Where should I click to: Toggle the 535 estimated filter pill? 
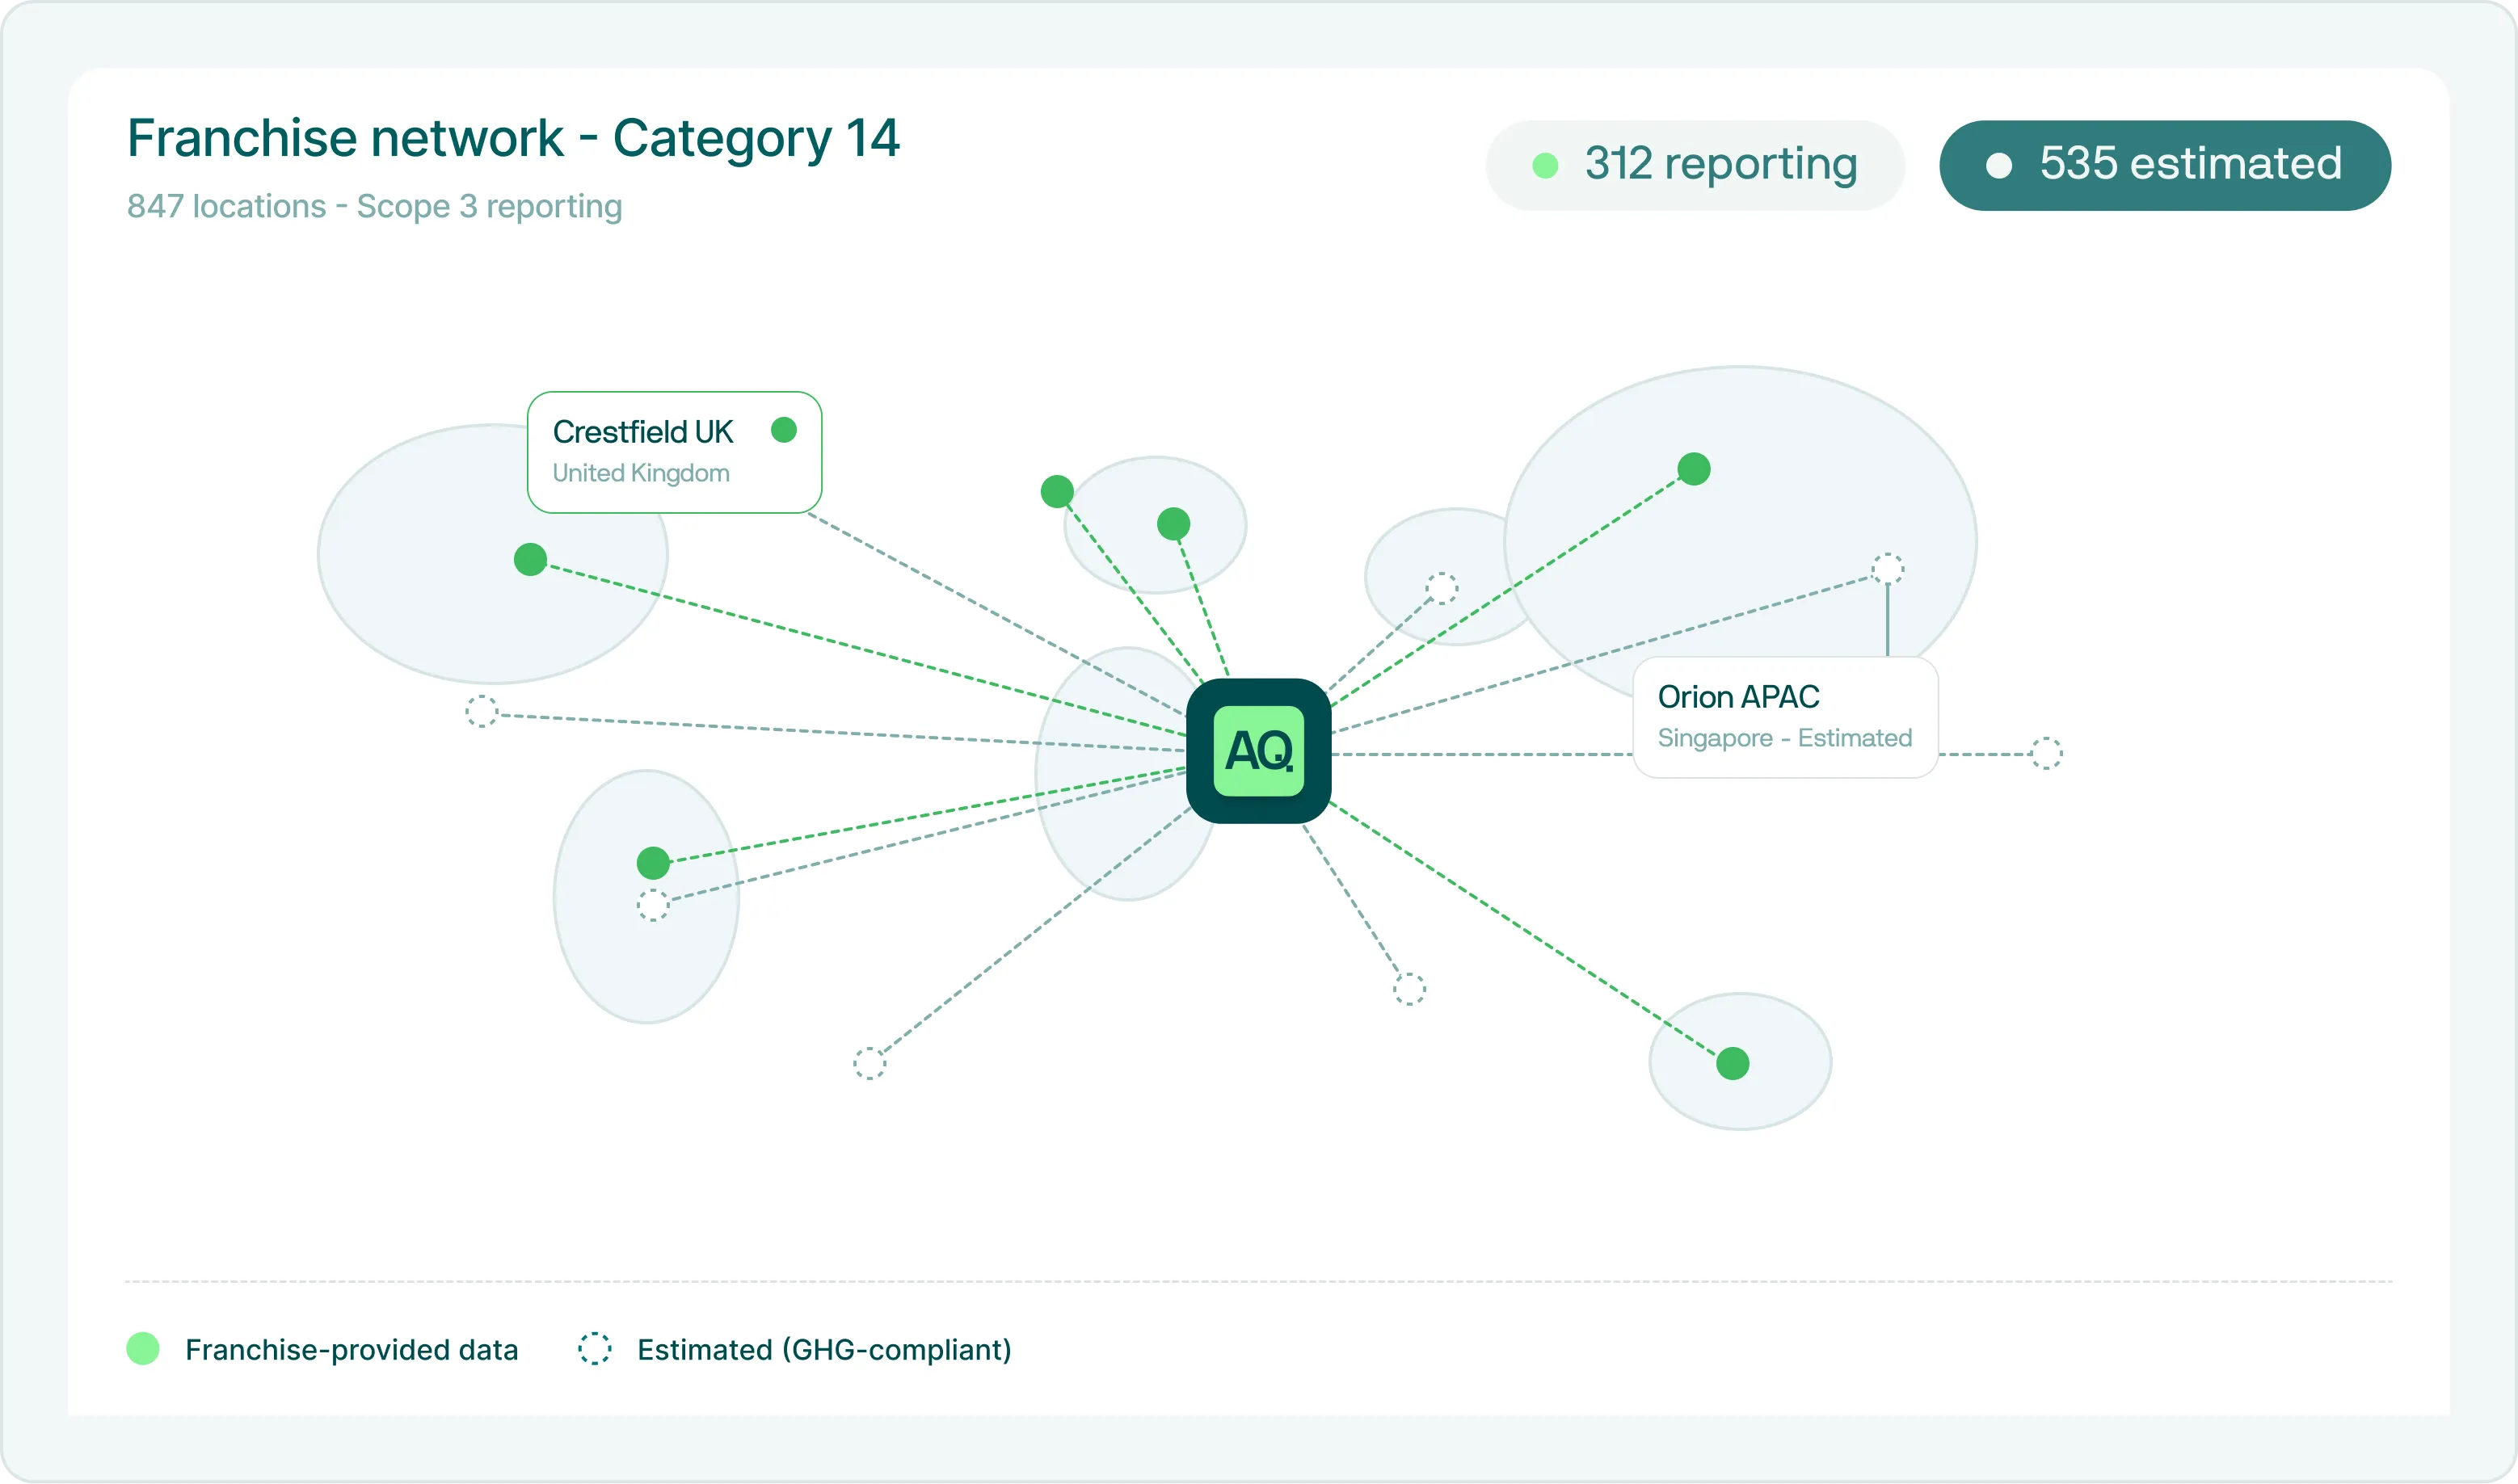[x=2164, y=165]
